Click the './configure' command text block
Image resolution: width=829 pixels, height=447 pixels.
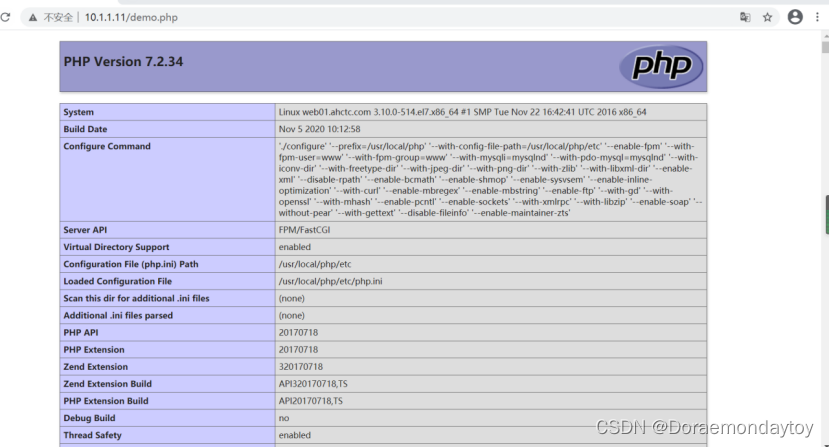click(490, 179)
